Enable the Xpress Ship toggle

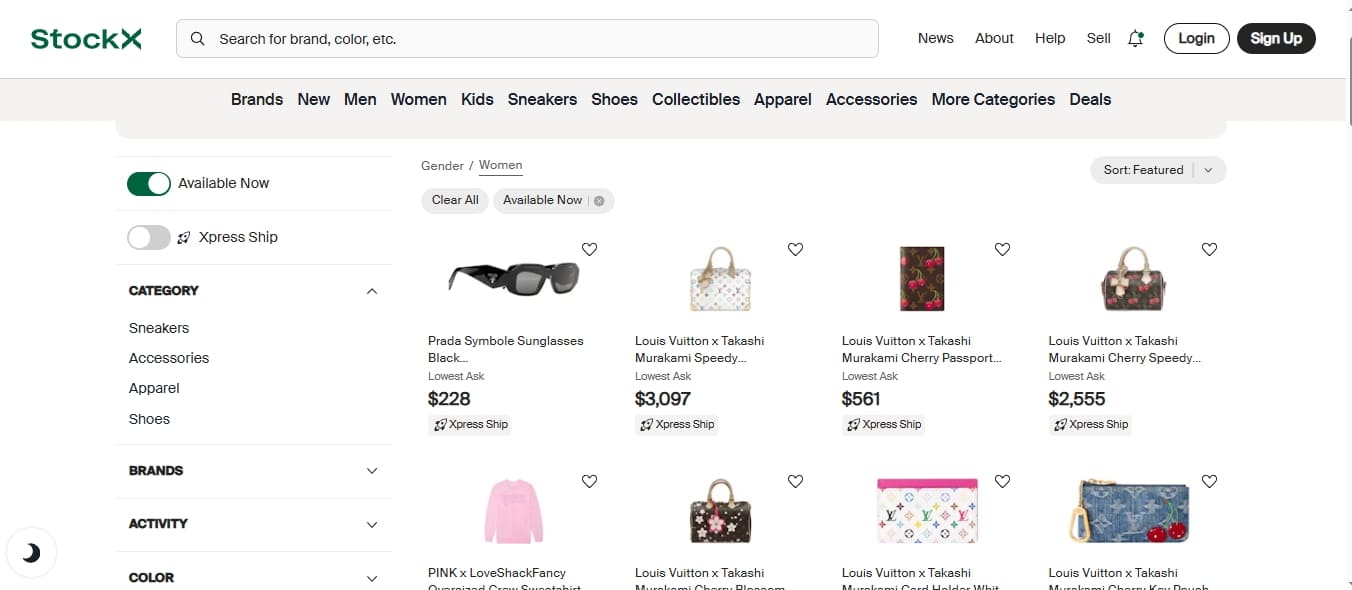tap(149, 238)
